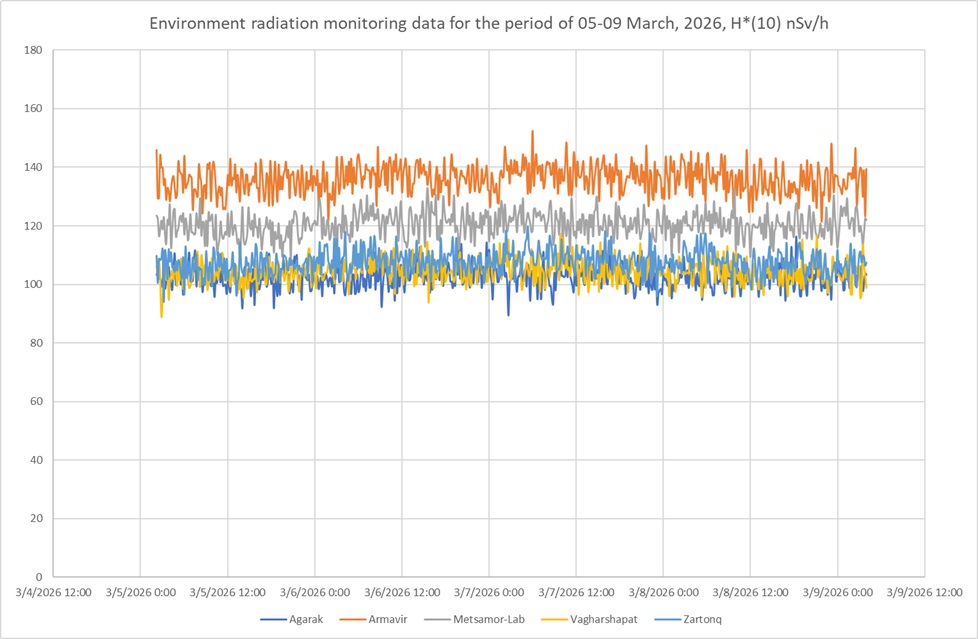Select the Zartonq legend entry
Screen dimensions: 978x639
point(700,619)
